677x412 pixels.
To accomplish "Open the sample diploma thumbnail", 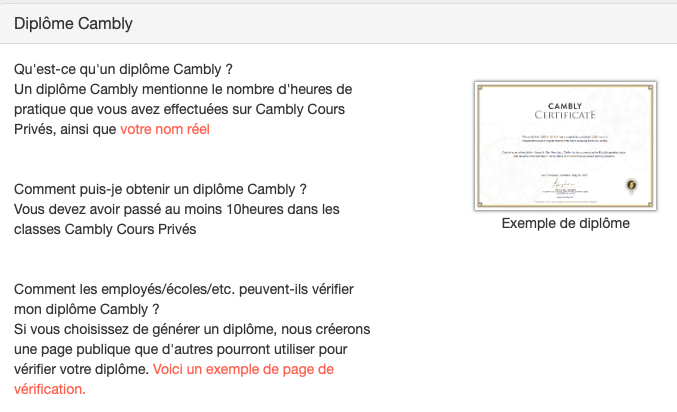I will [x=564, y=146].
